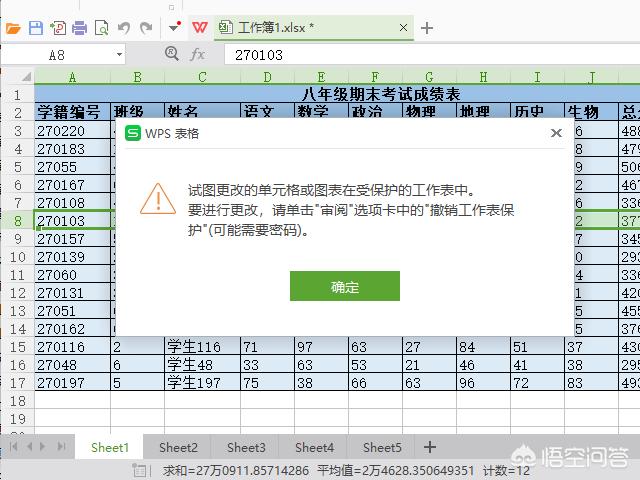Viewport: 640px width, 480px height.
Task: Close the 工作簿1.xlsx tab
Action: [403, 27]
